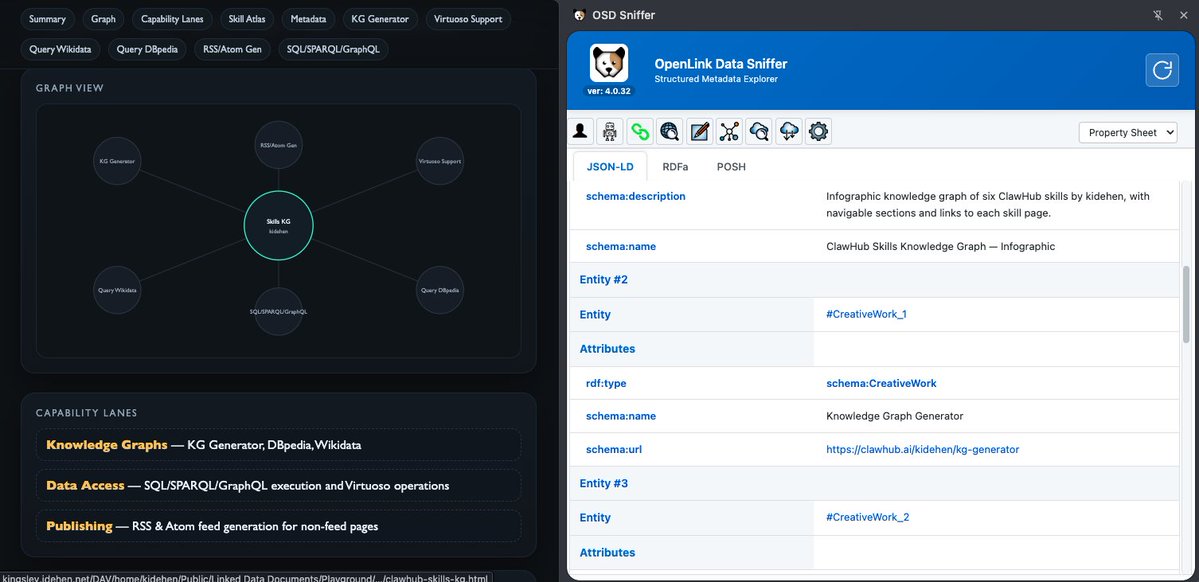Open the clawhub.ai kg-generator URL link
Viewport: 1199px width, 582px height.
point(922,450)
